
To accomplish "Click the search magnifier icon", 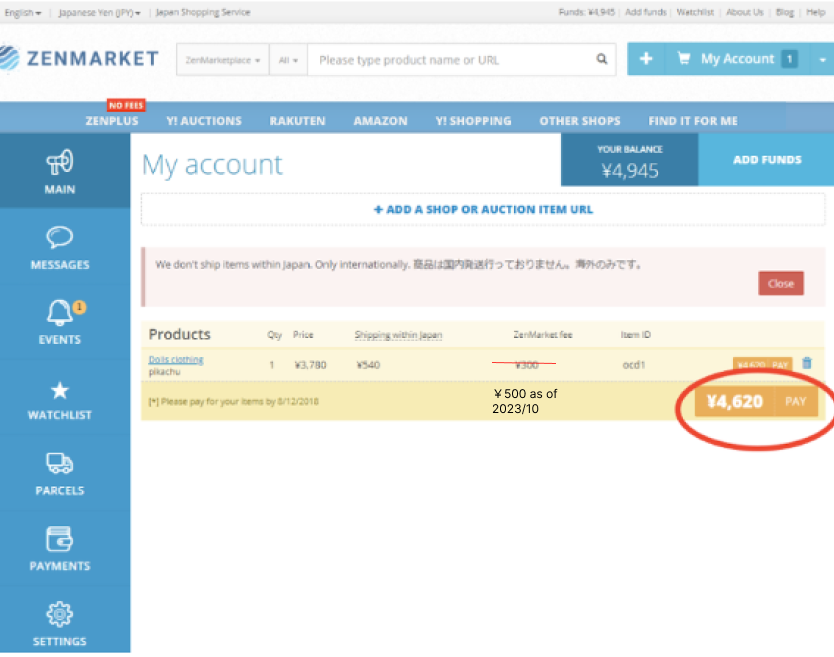I will [x=602, y=59].
